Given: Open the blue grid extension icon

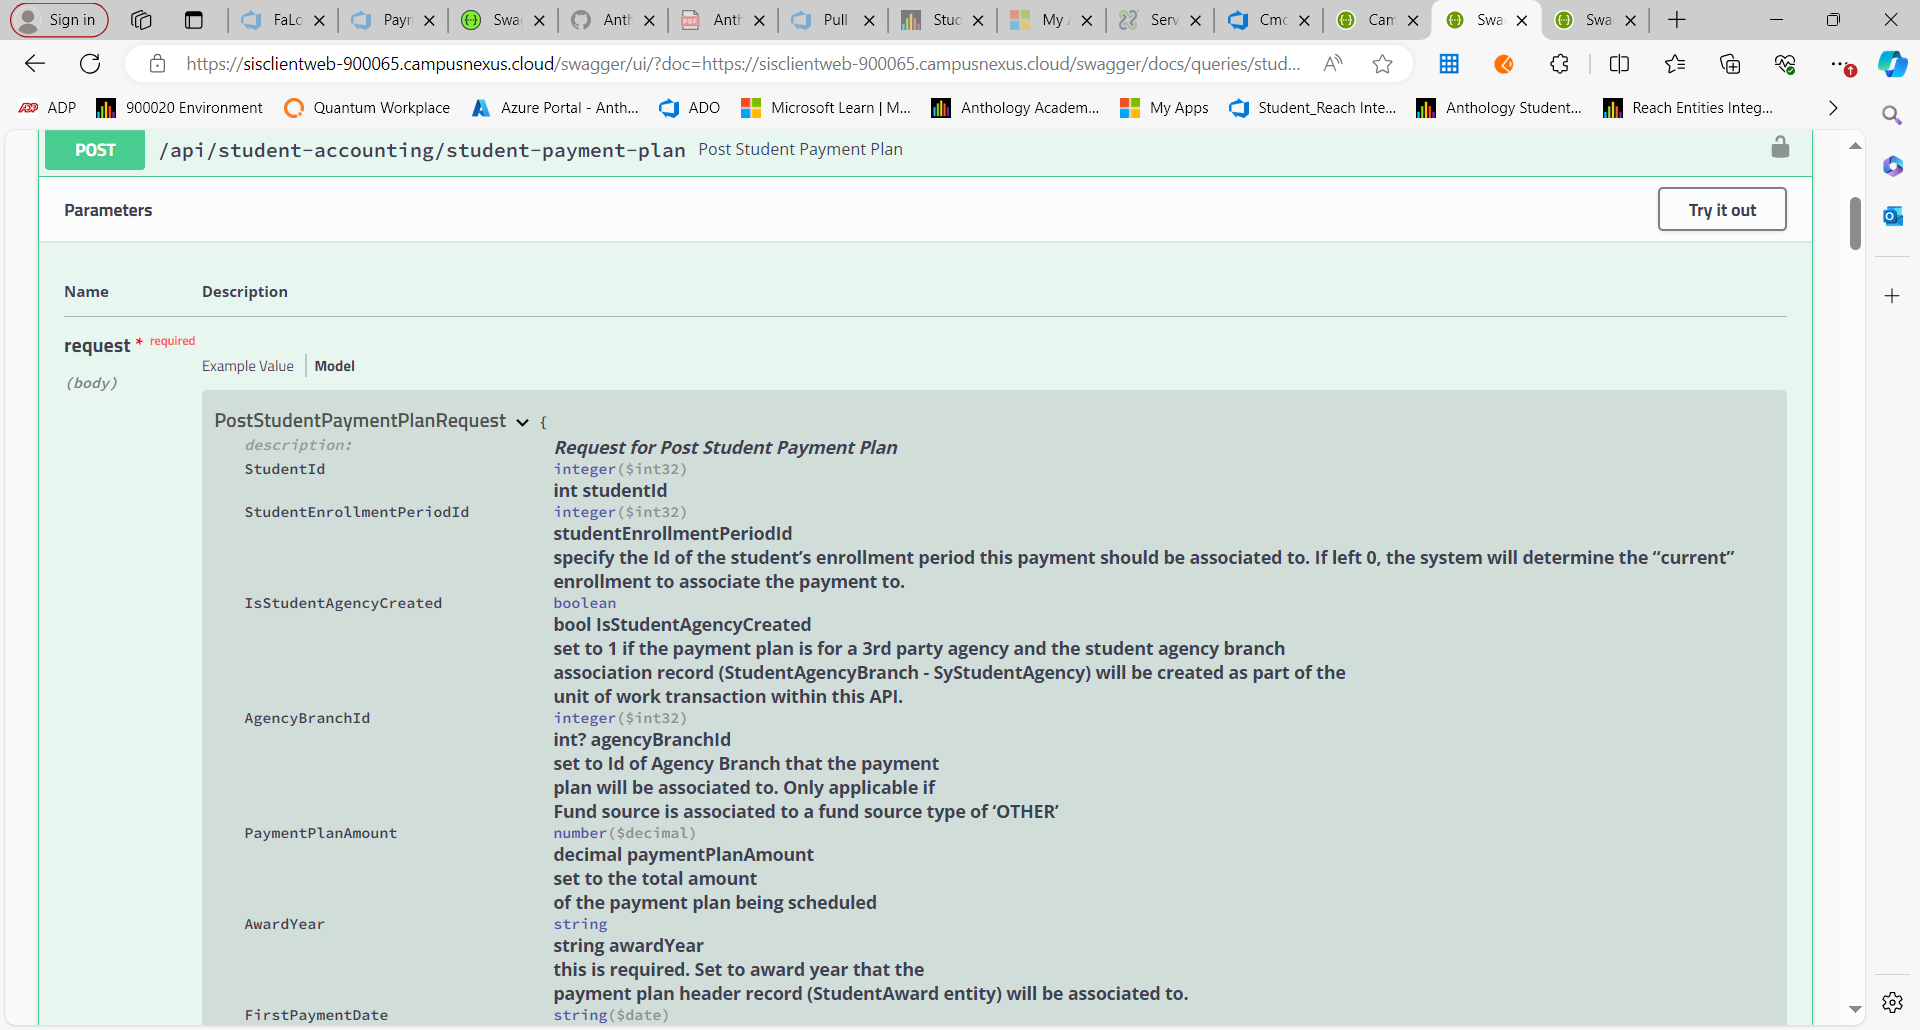Looking at the screenshot, I should coord(1449,64).
